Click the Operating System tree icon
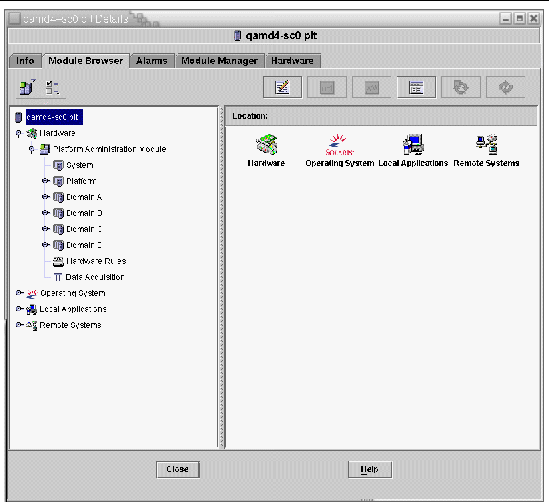Screen dimensions: 549x502 pyautogui.click(x=32, y=293)
